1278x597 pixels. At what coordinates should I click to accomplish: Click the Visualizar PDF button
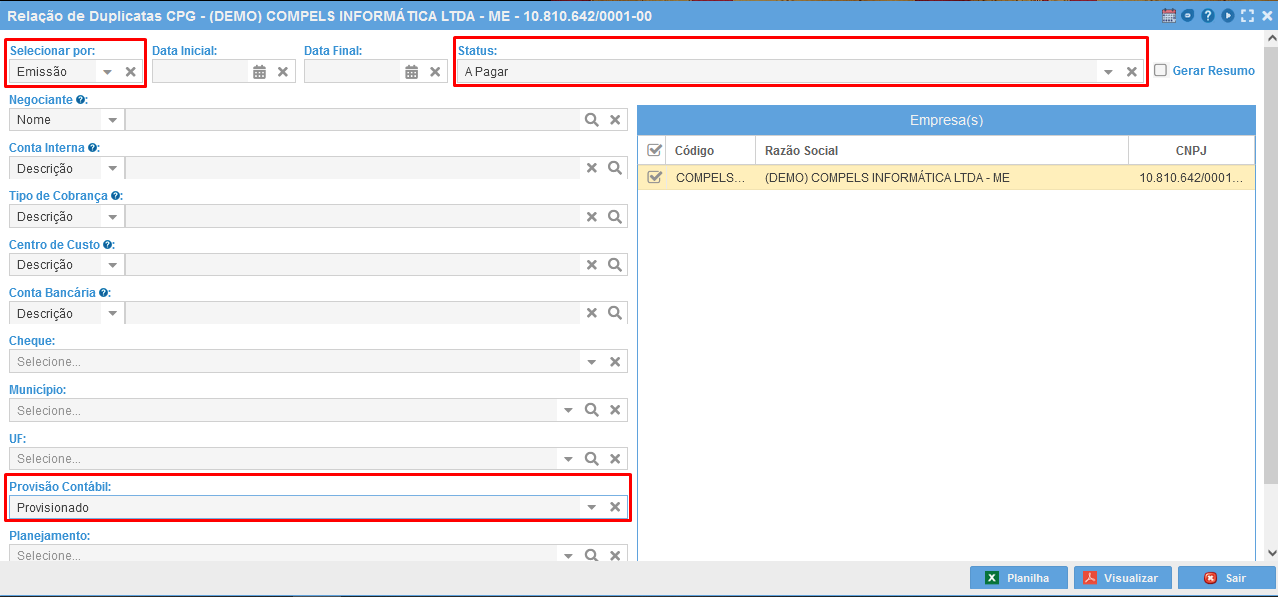pos(1122,578)
